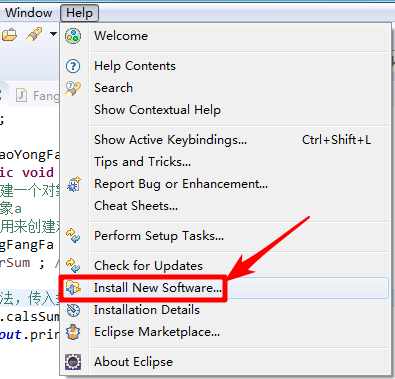Click the About Eclipse logo icon

tap(73, 362)
